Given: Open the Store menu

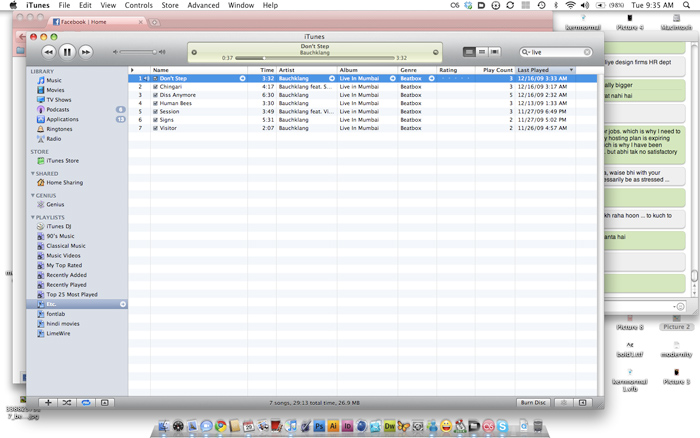Looking at the screenshot, I should 170,5.
